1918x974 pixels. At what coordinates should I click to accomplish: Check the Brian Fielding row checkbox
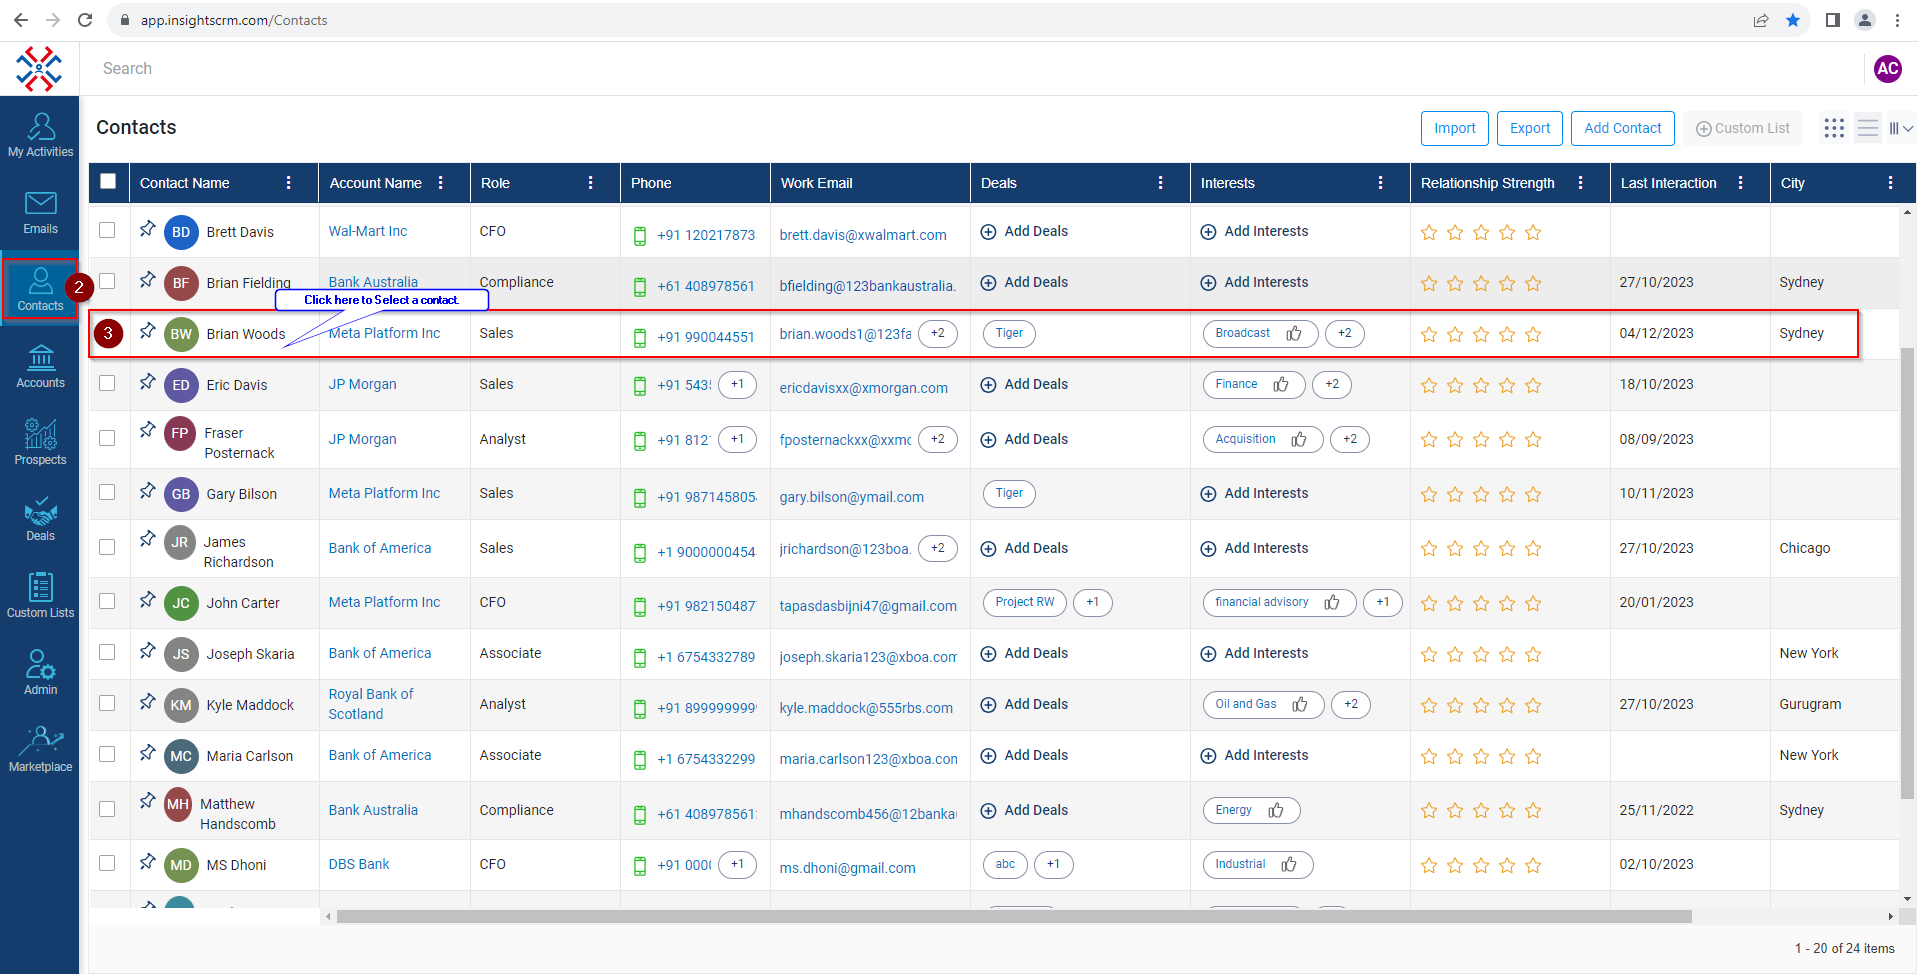point(107,281)
